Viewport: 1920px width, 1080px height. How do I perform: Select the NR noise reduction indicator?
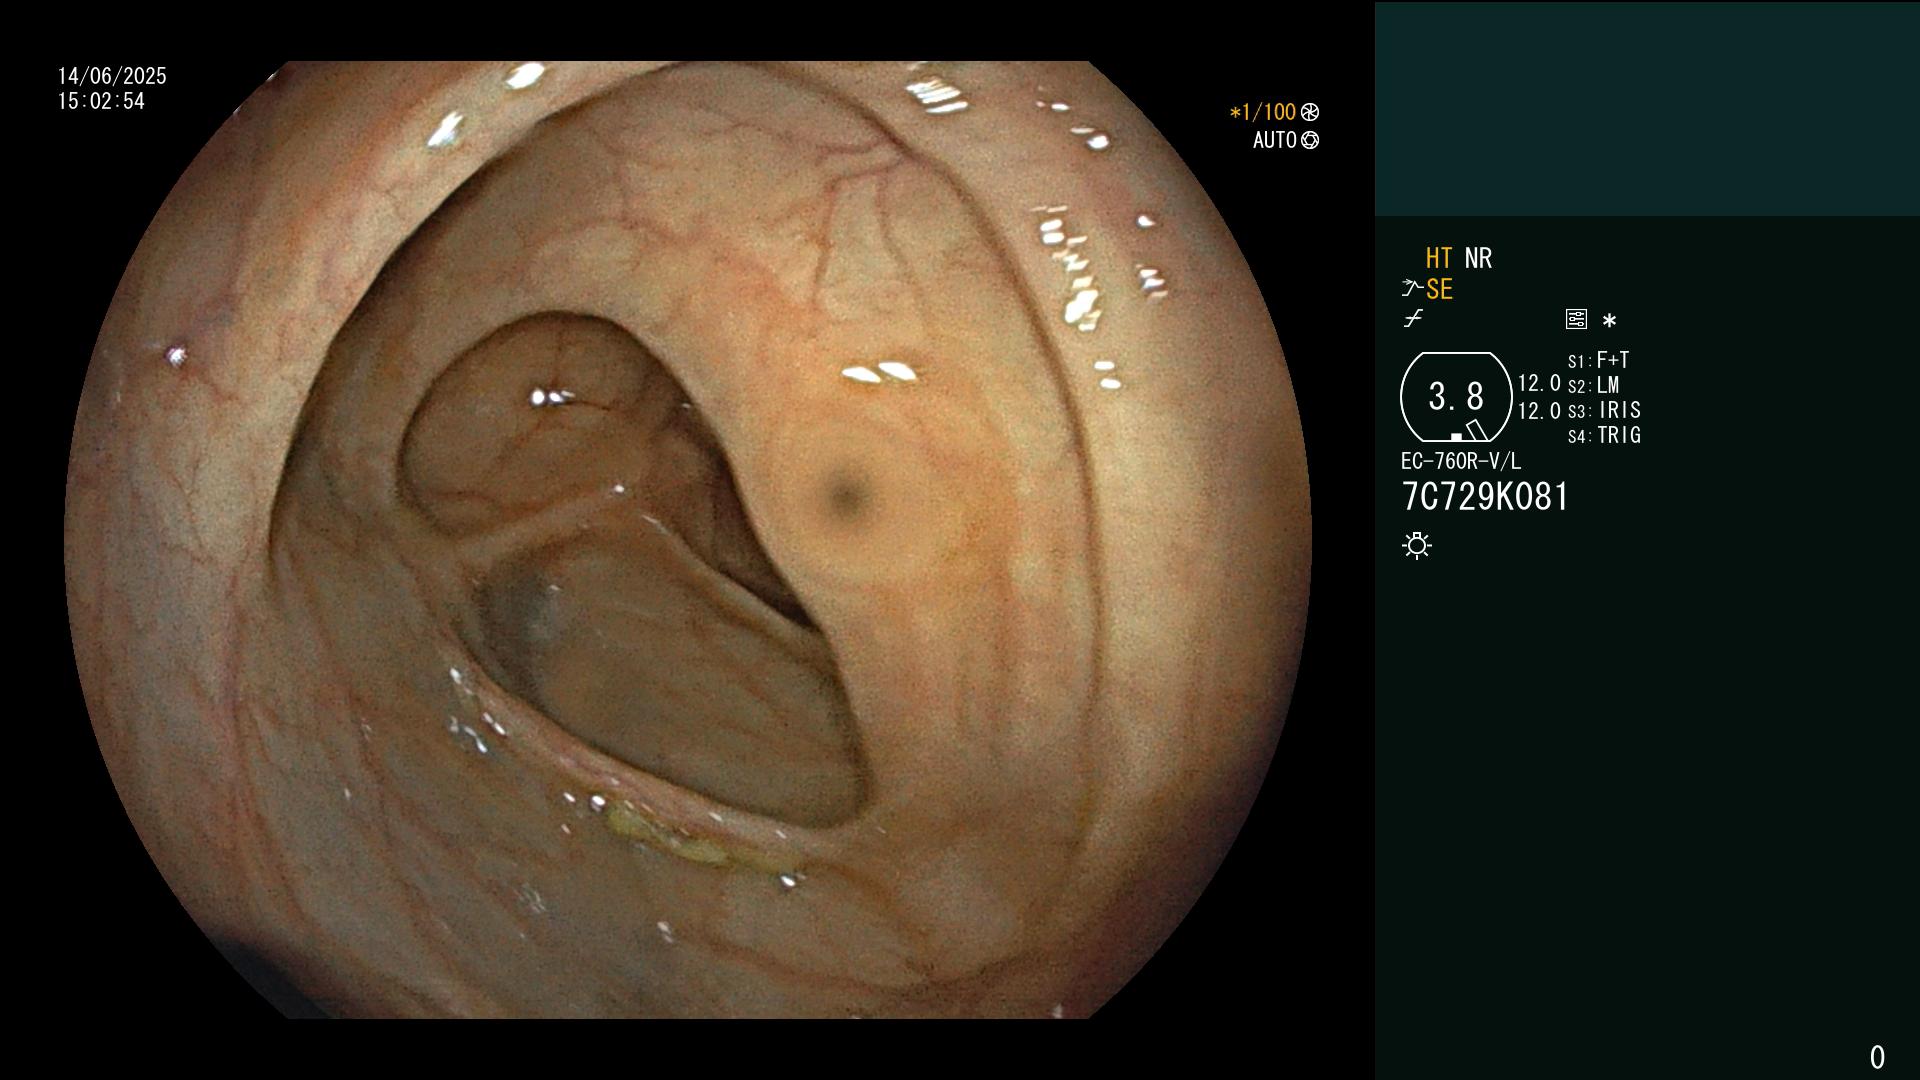1478,258
